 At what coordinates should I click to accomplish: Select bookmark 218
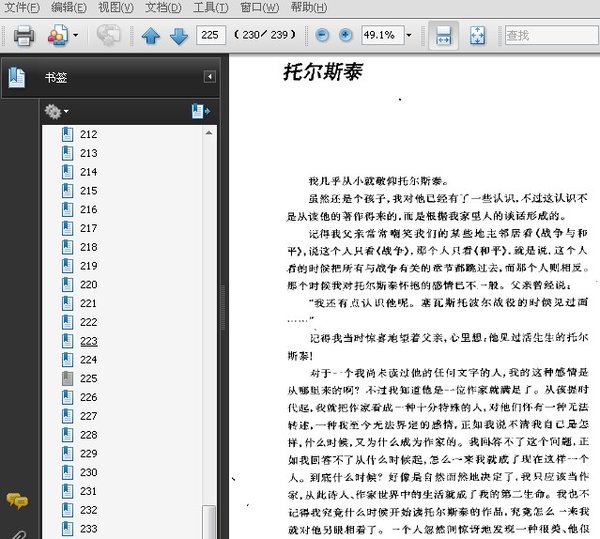point(89,247)
